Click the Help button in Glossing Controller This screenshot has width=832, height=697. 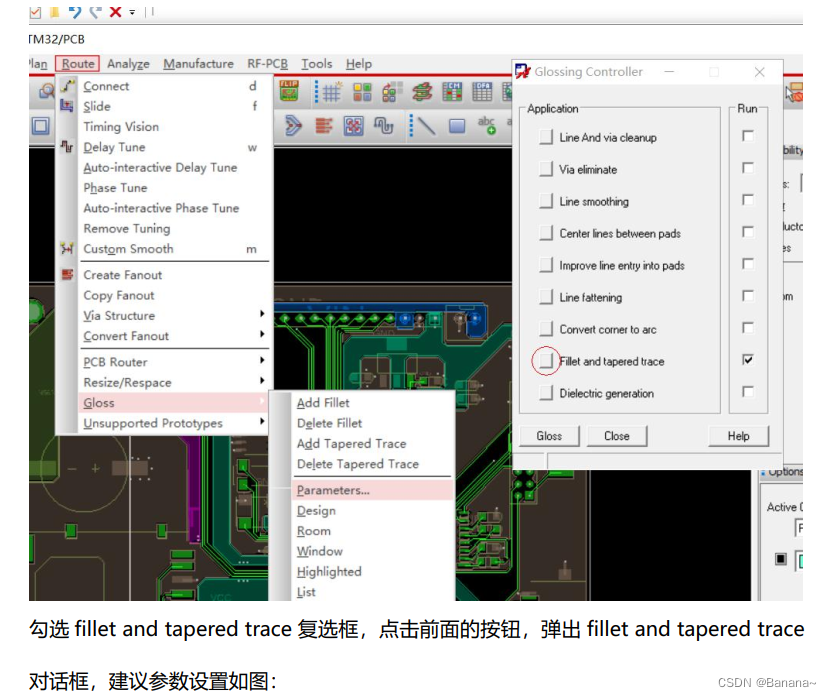(x=738, y=435)
